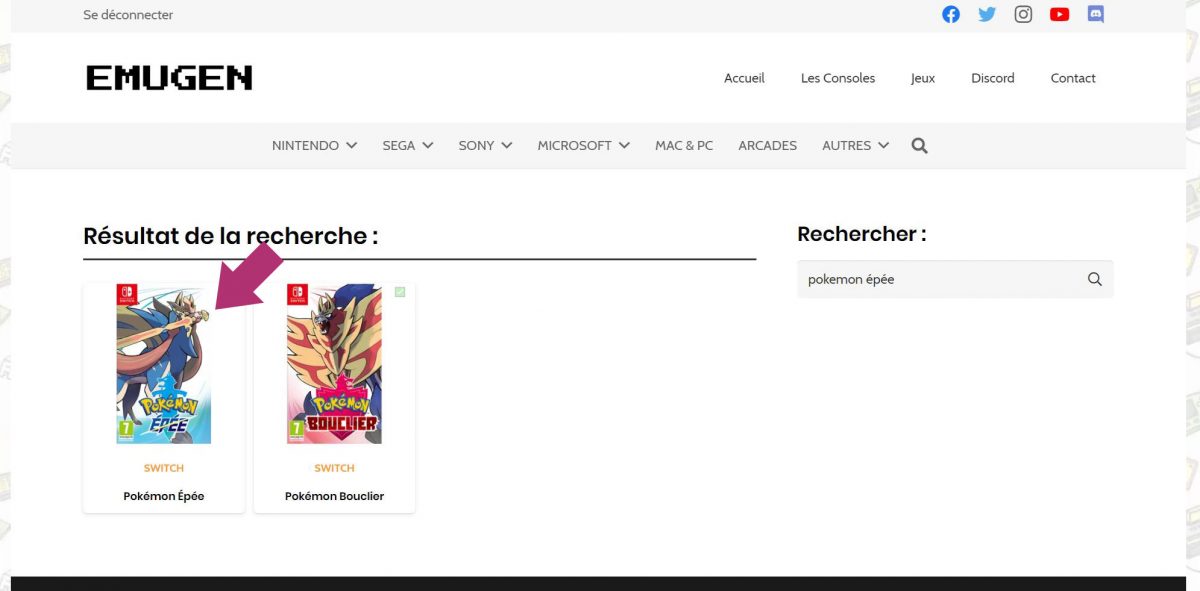
Task: Open the Facebook social icon
Action: click(951, 15)
